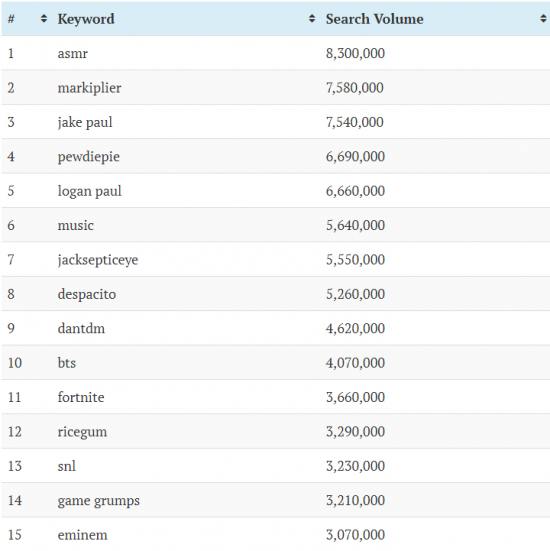
Task: Click the # column header
Action: [x=11, y=19]
